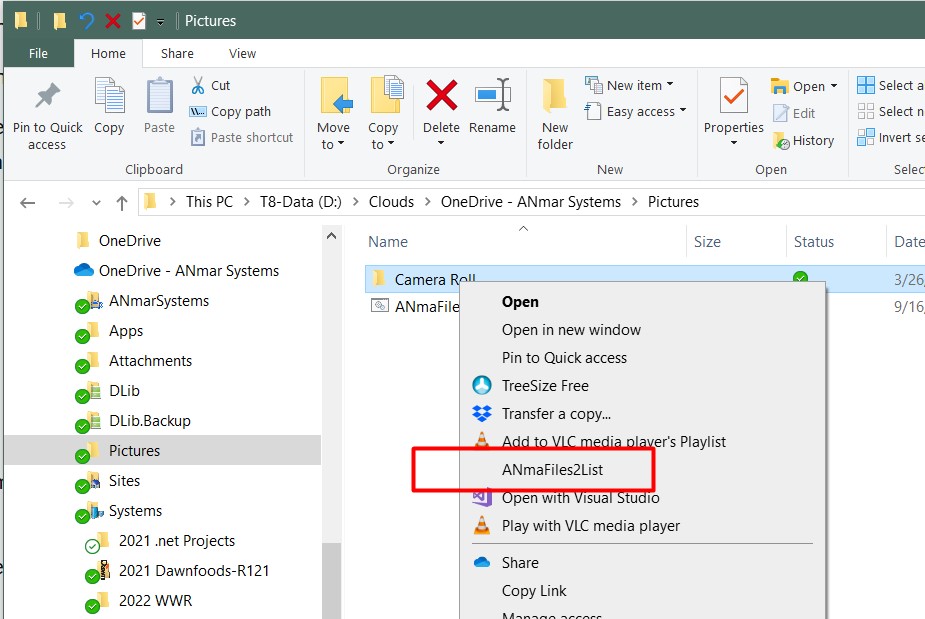925x619 pixels.
Task: Click the Rename icon in Organize group
Action: coord(492,97)
